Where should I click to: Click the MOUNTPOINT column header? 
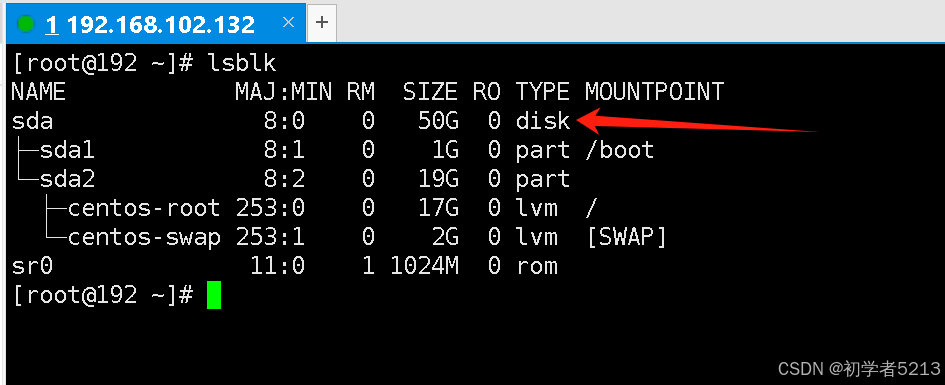click(x=654, y=92)
